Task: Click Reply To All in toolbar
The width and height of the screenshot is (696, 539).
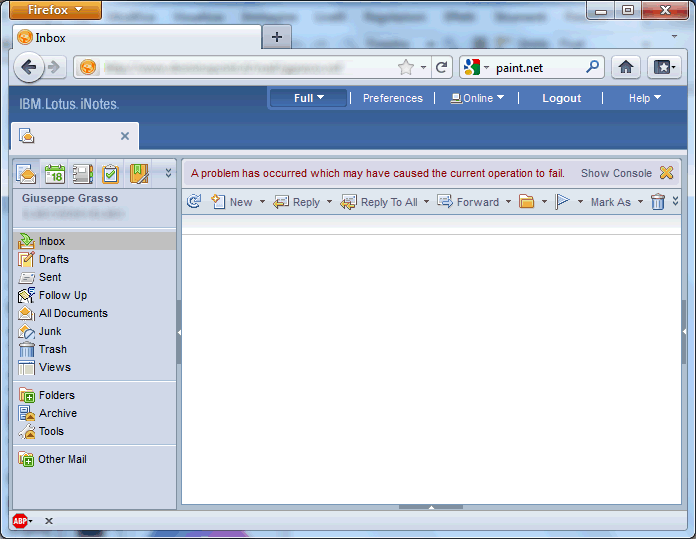Action: [x=379, y=202]
